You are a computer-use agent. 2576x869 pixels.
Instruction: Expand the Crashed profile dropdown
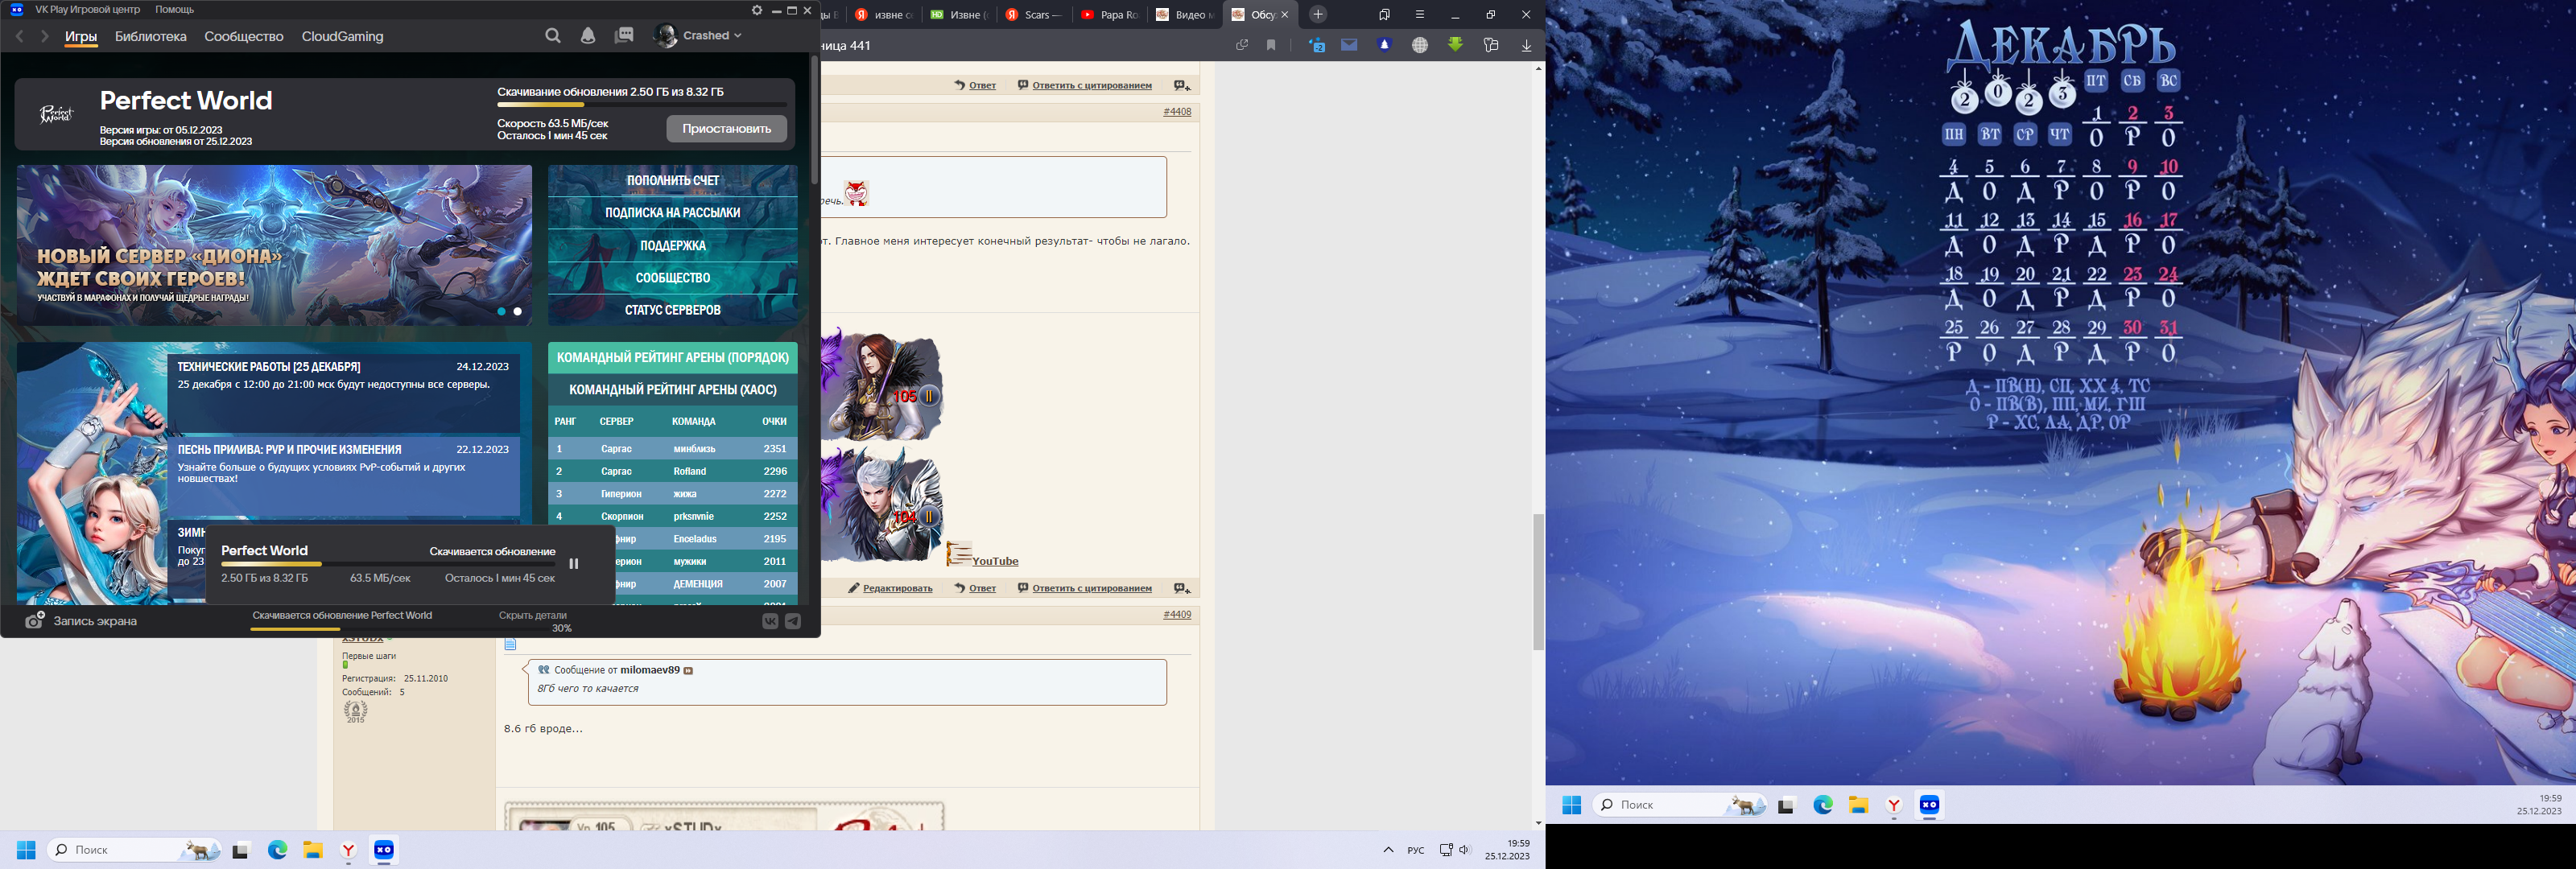pyautogui.click(x=738, y=36)
